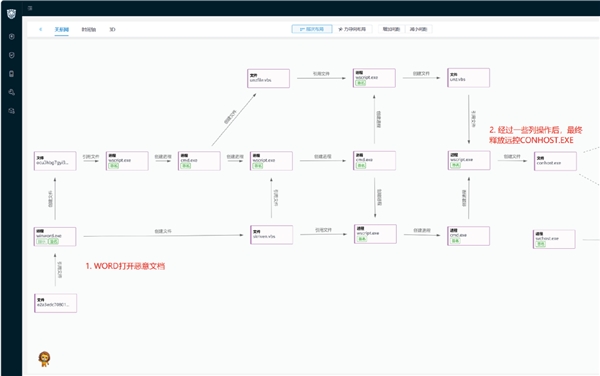Enable the hierarchical layout toggle button

click(312, 29)
